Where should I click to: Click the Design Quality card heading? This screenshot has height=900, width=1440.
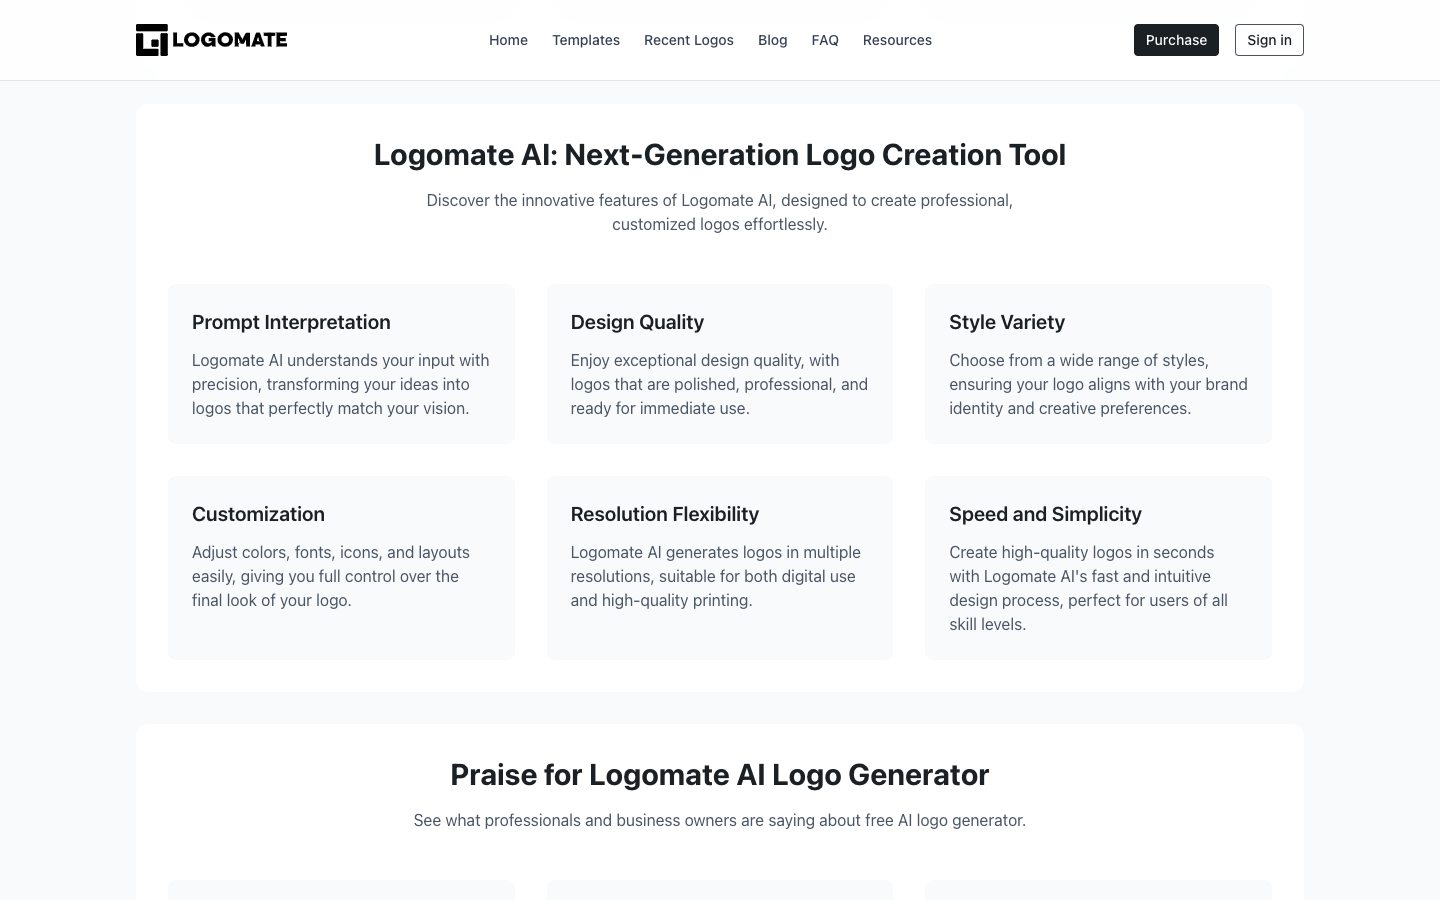point(637,322)
